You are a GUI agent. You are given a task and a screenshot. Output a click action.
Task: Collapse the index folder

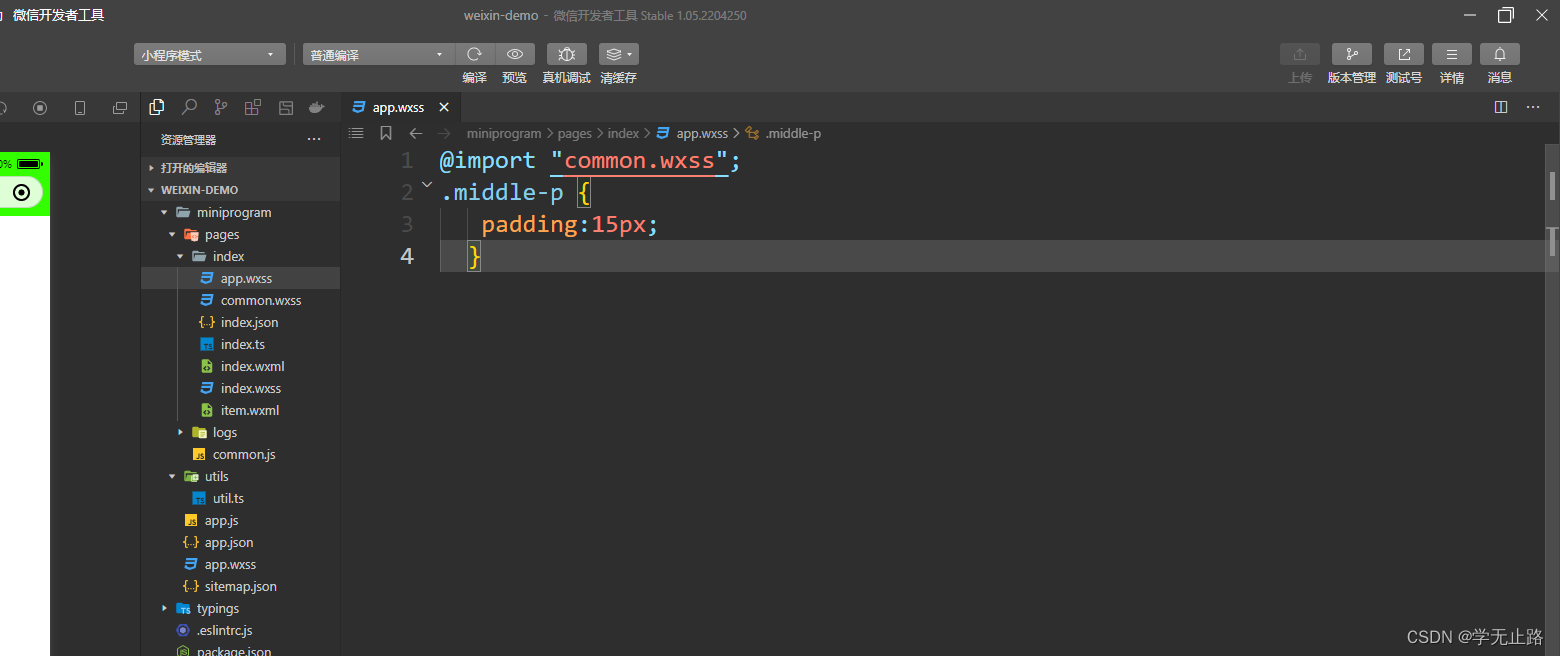coord(180,256)
